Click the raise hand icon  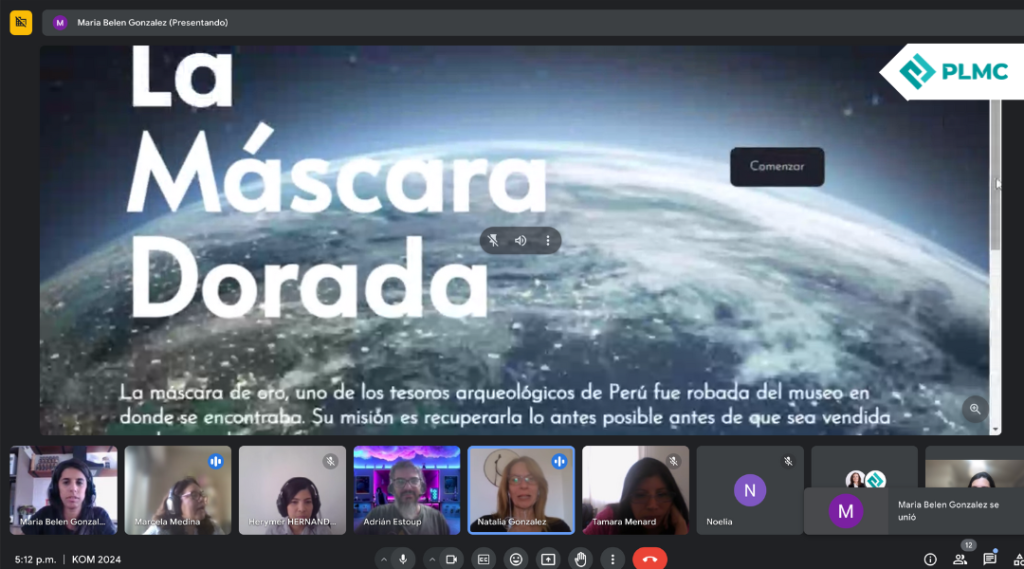point(580,559)
